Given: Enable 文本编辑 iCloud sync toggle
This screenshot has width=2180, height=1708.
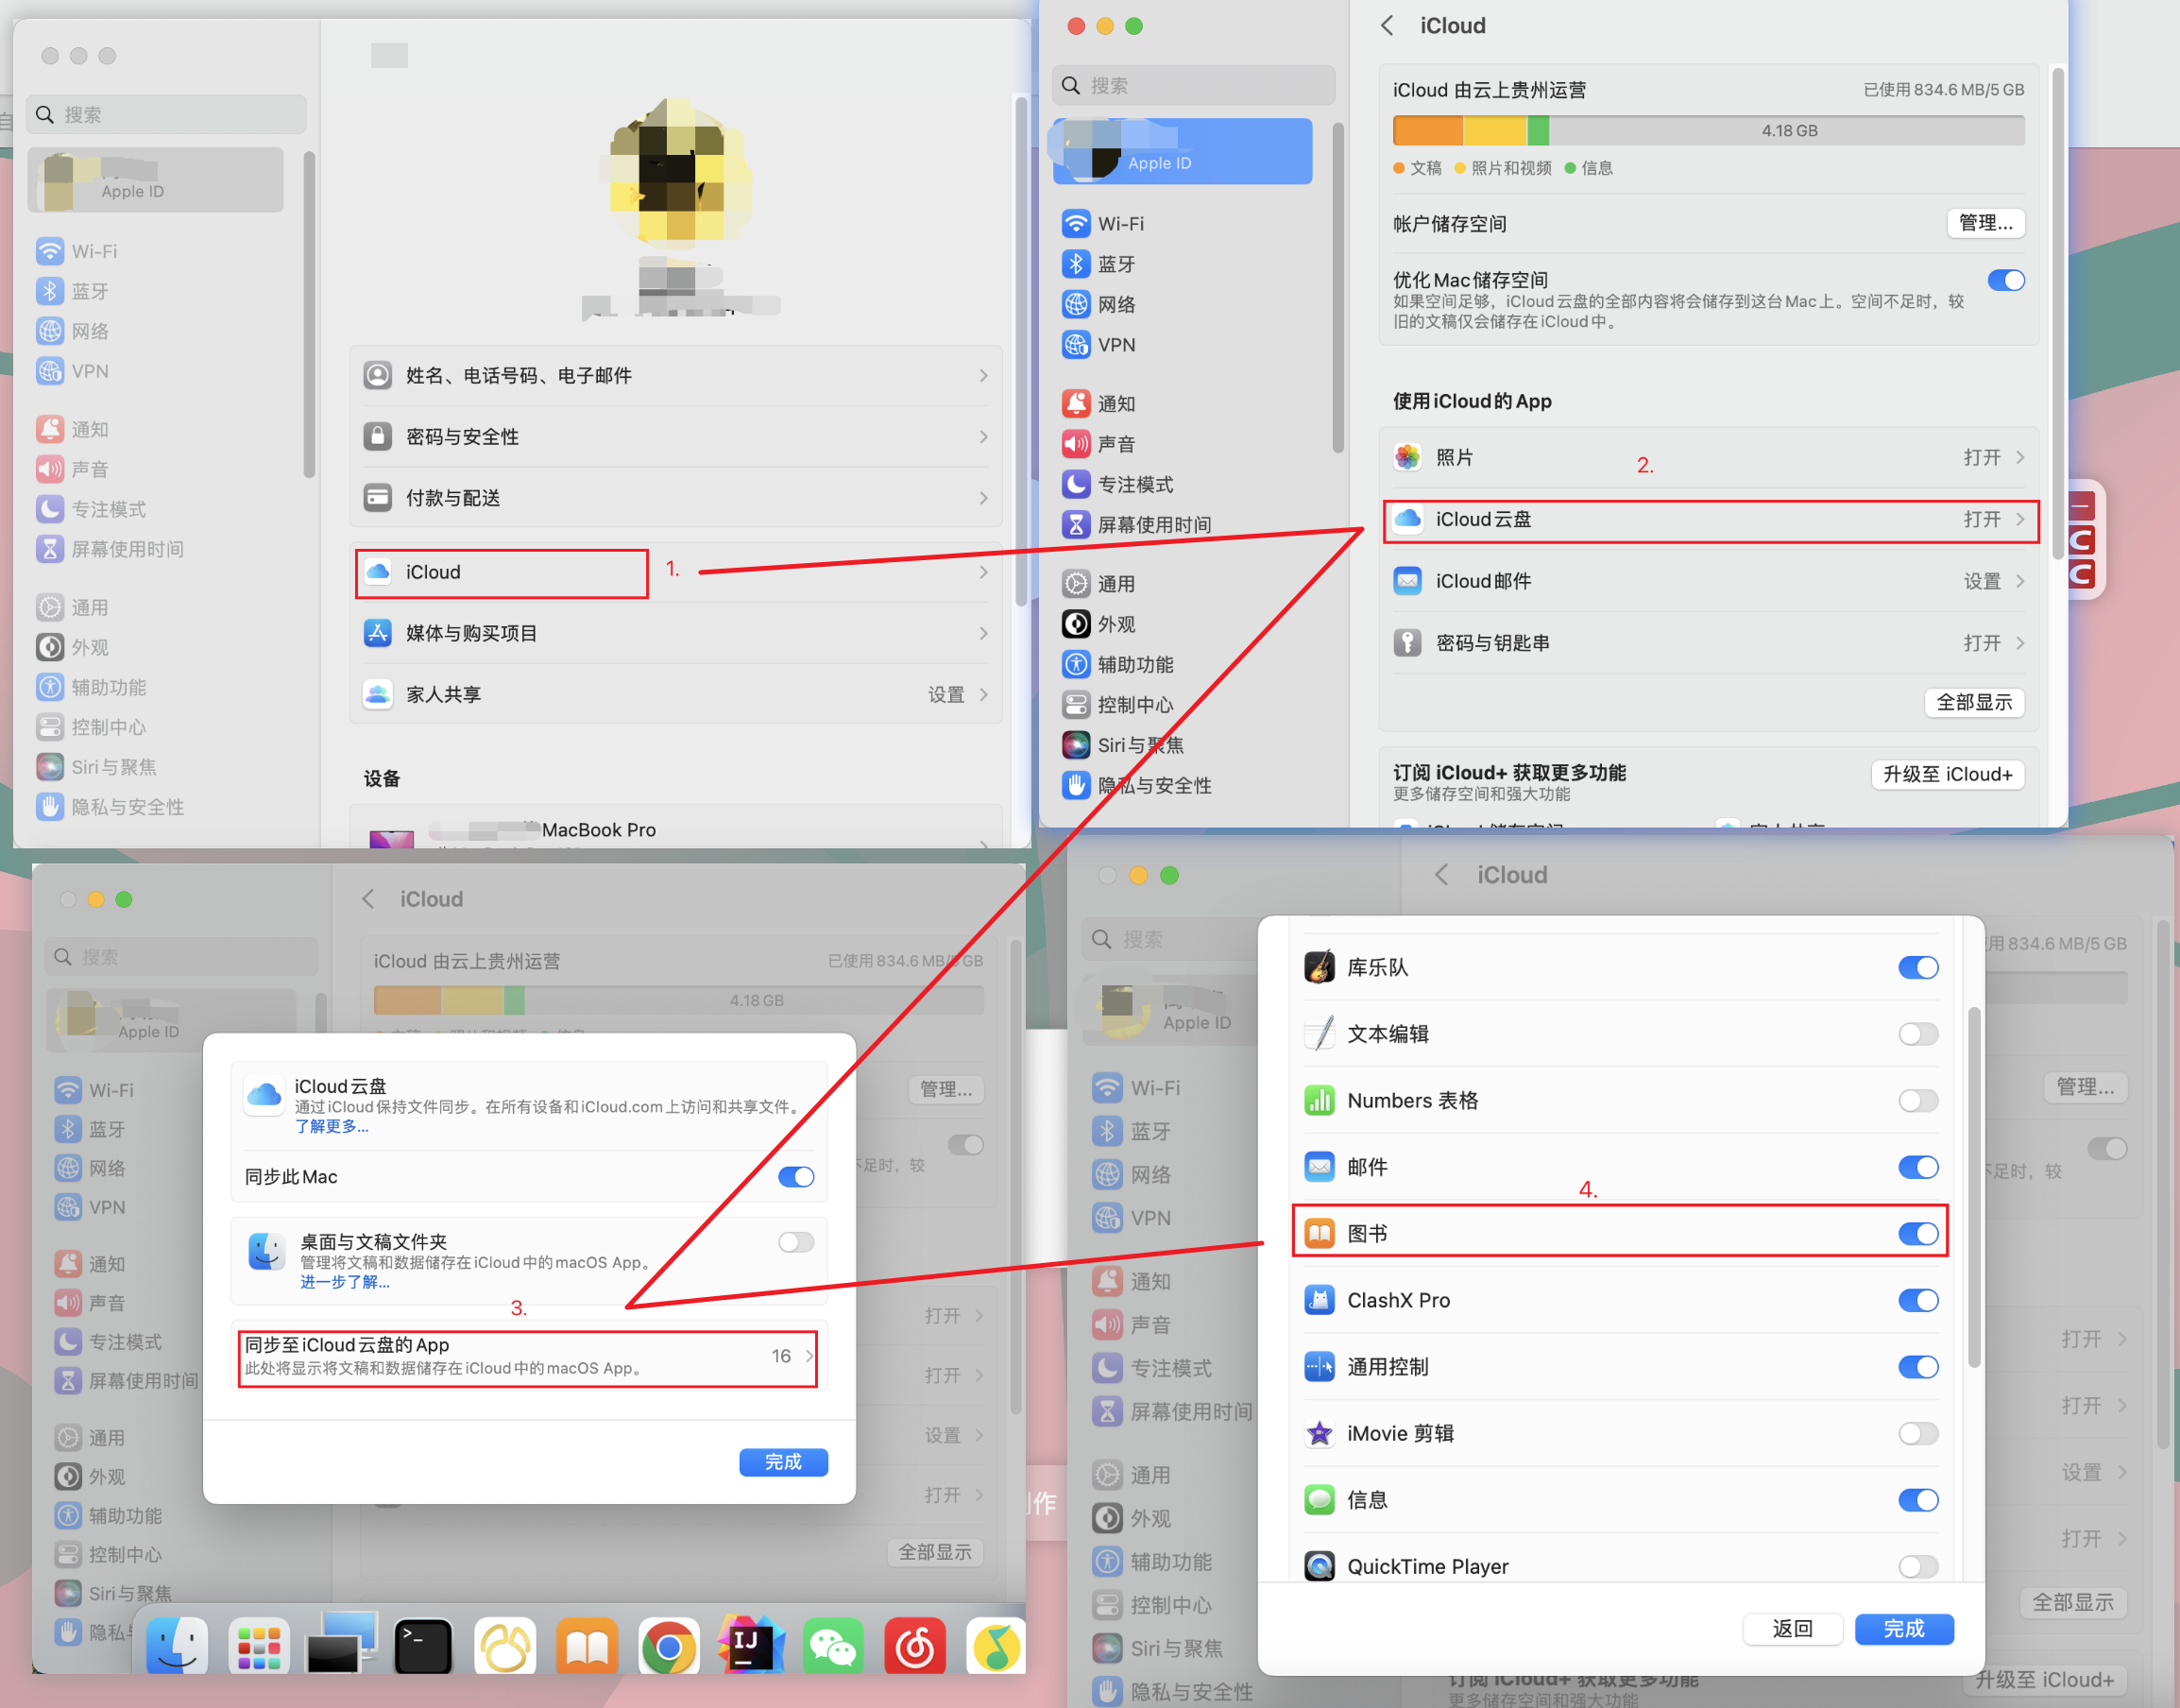Looking at the screenshot, I should click(x=1917, y=1034).
